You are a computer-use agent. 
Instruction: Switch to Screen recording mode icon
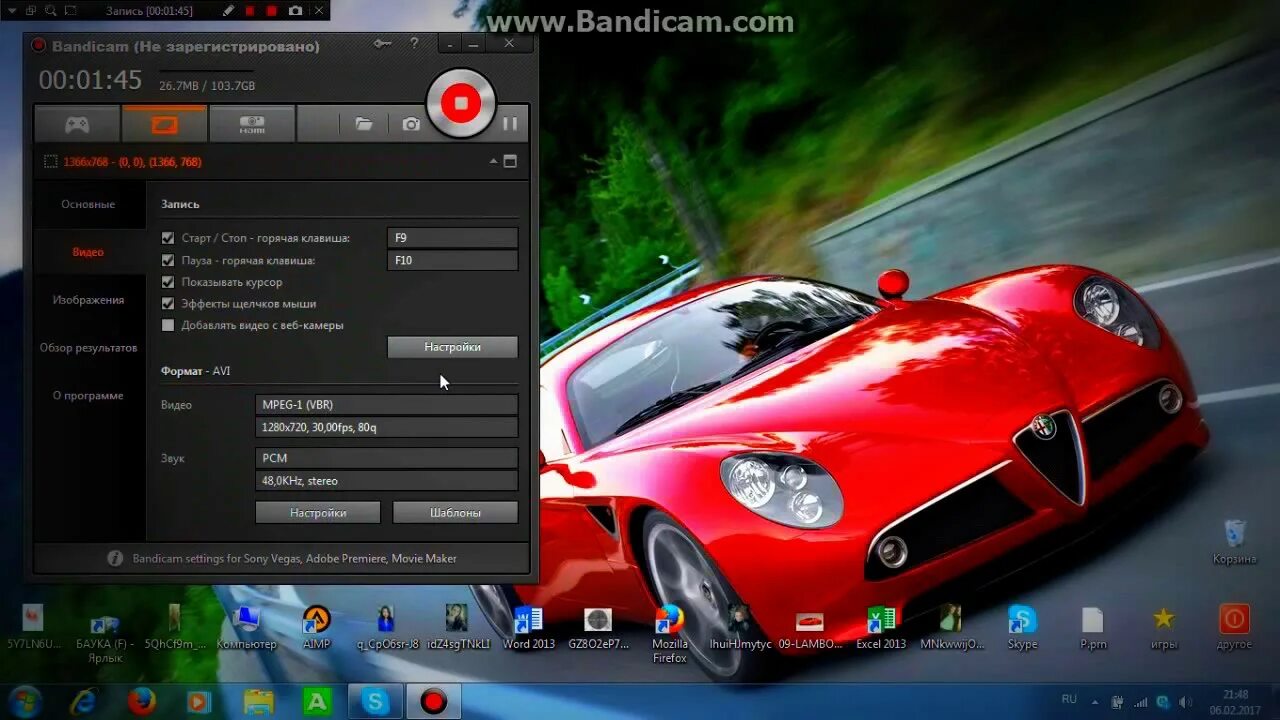coord(164,123)
